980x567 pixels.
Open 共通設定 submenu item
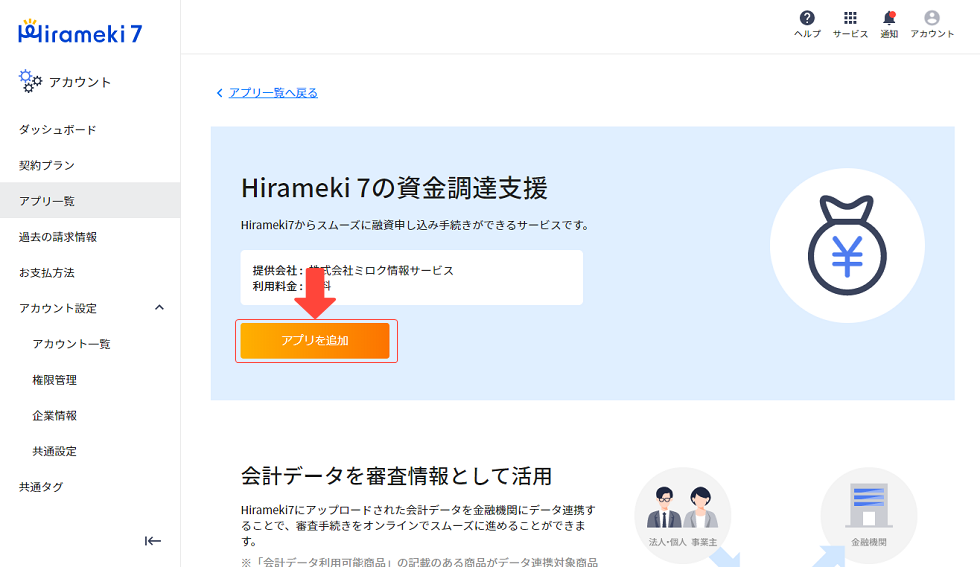[90, 451]
